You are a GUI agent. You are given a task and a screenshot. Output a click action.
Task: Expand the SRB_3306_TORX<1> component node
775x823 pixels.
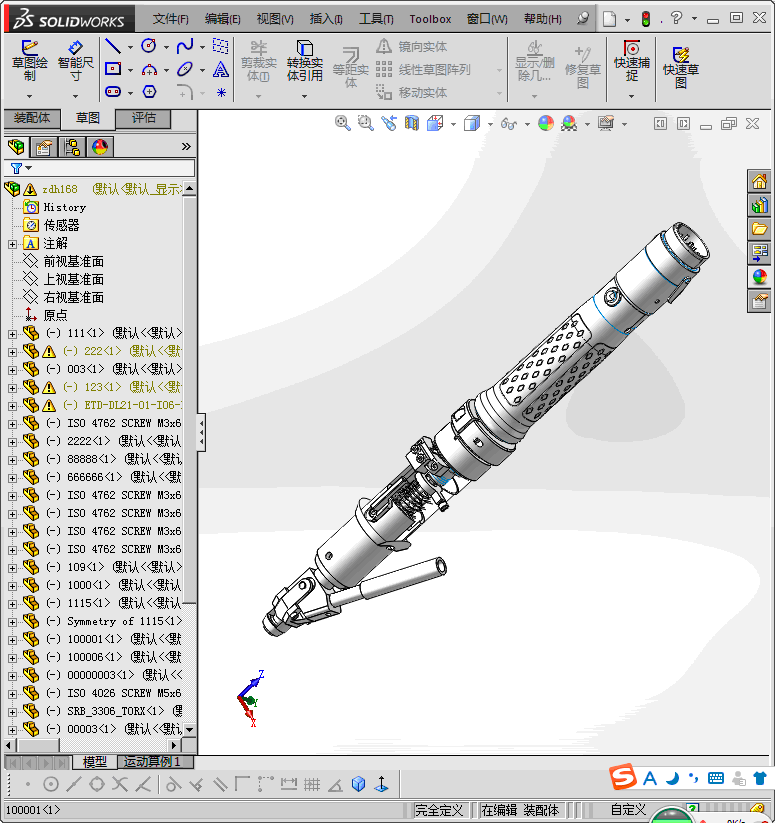[12, 712]
